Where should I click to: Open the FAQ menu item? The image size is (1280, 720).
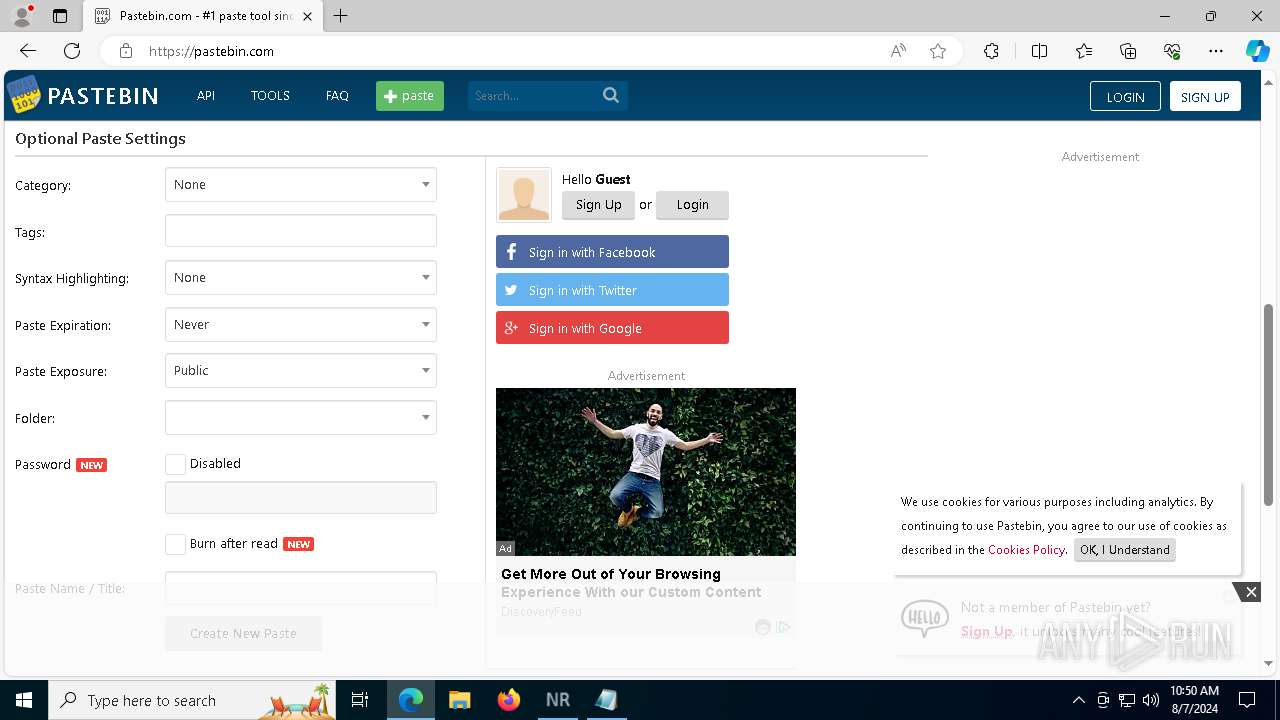tap(337, 96)
